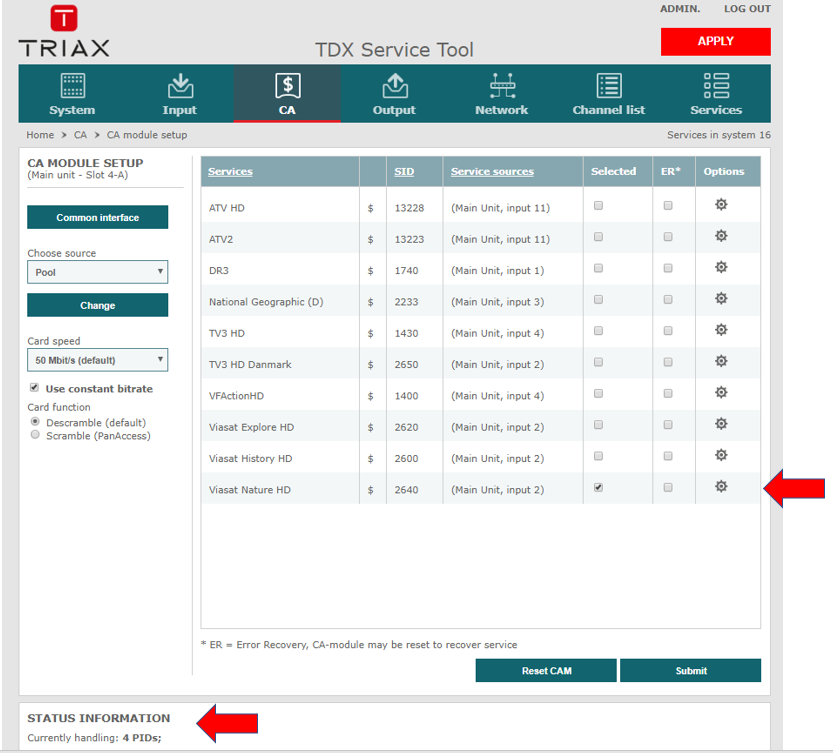Click the TRIAX logo
Image resolution: width=833 pixels, height=753 pixels.
coord(64,31)
